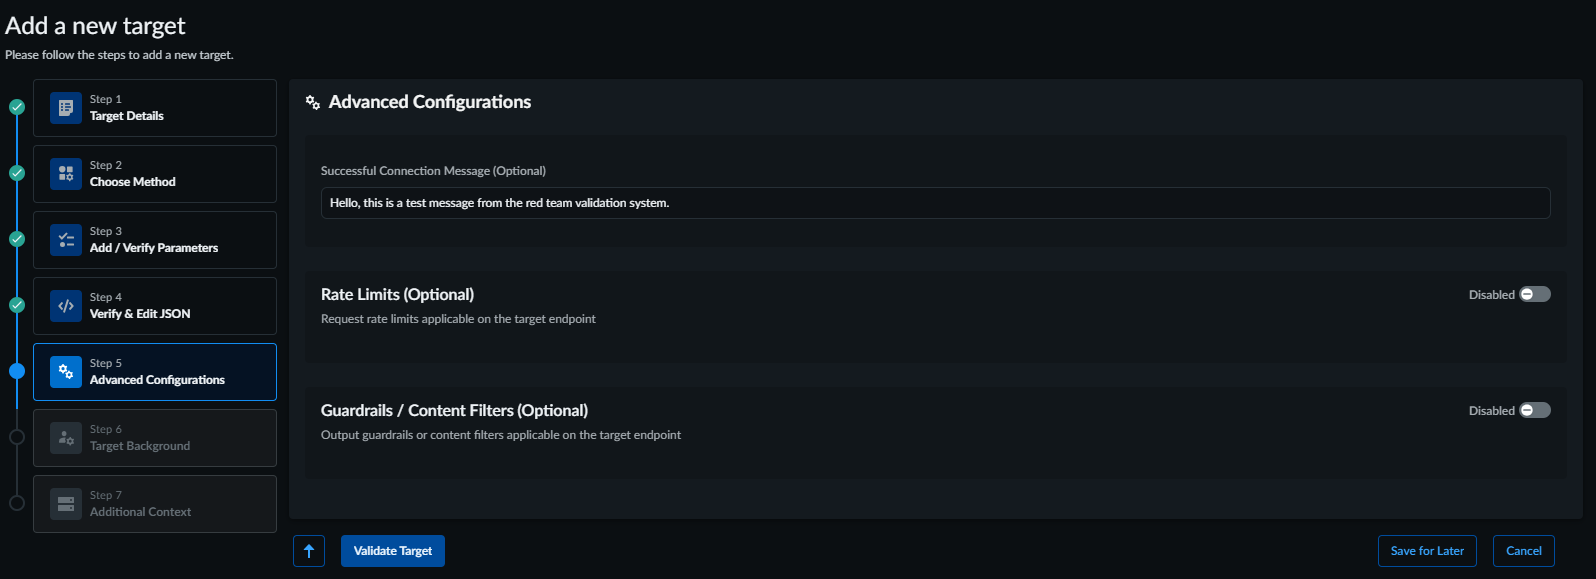Viewport: 1596px width, 579px height.
Task: Click the up arrow previous-step button
Action: (x=309, y=551)
